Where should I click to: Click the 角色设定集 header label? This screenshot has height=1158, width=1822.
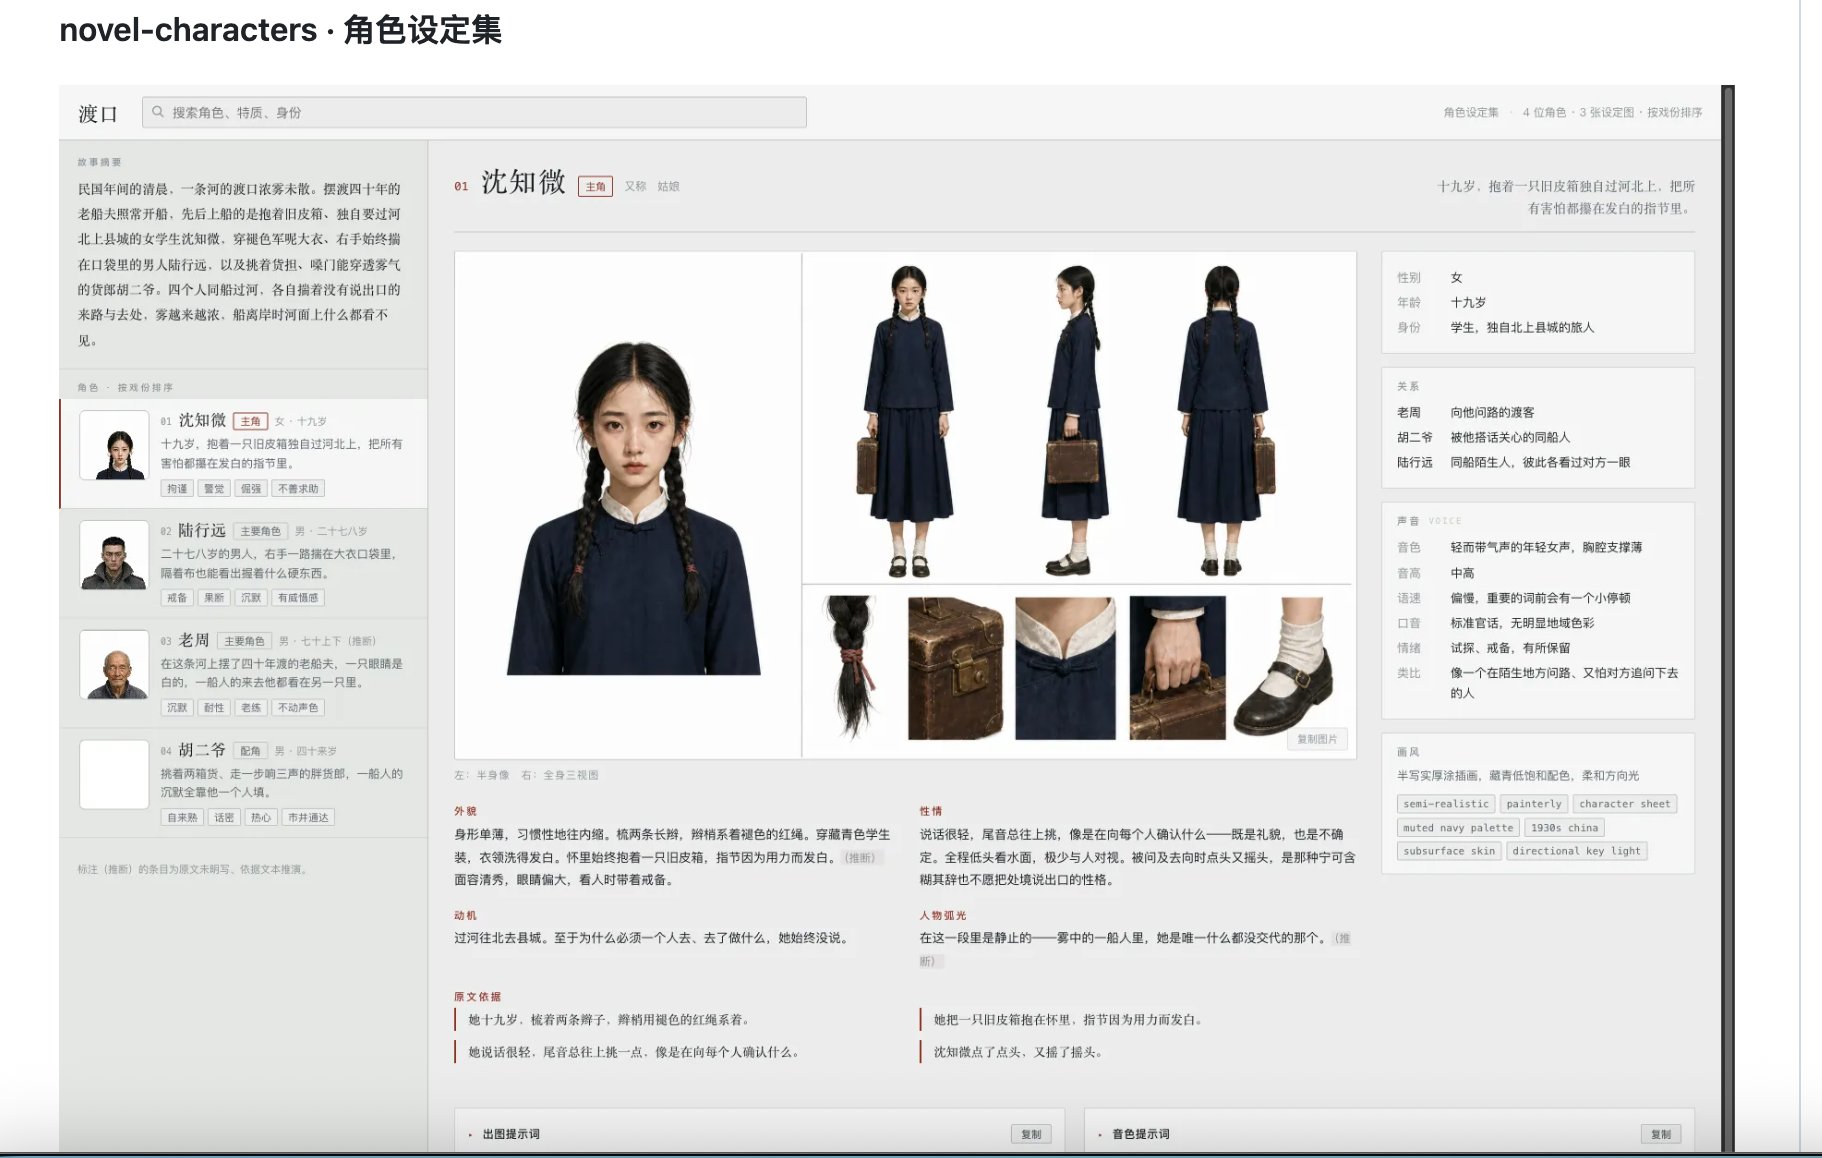[1470, 113]
